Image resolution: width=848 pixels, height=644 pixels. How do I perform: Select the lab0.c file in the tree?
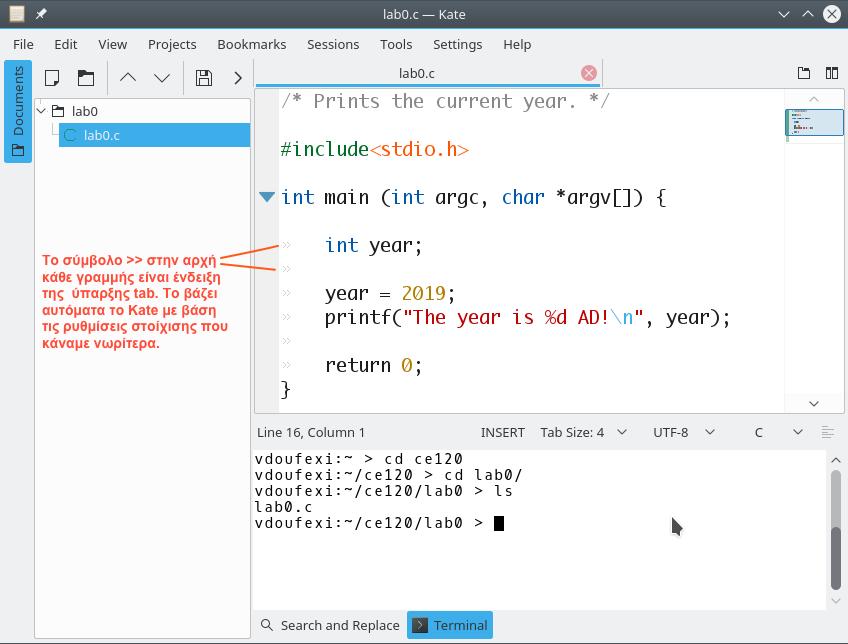click(x=154, y=135)
